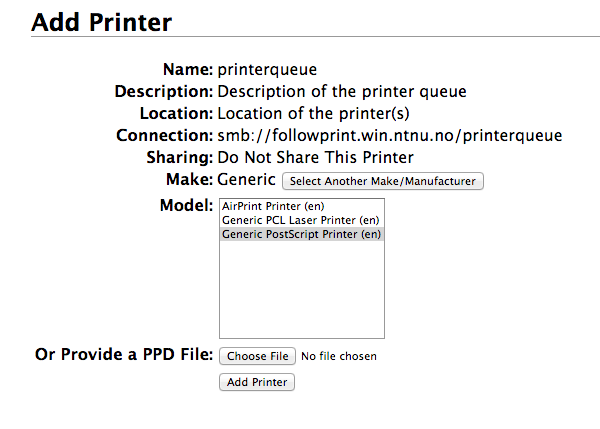Click the Add Printer button
The image size is (600, 429).
point(257,382)
